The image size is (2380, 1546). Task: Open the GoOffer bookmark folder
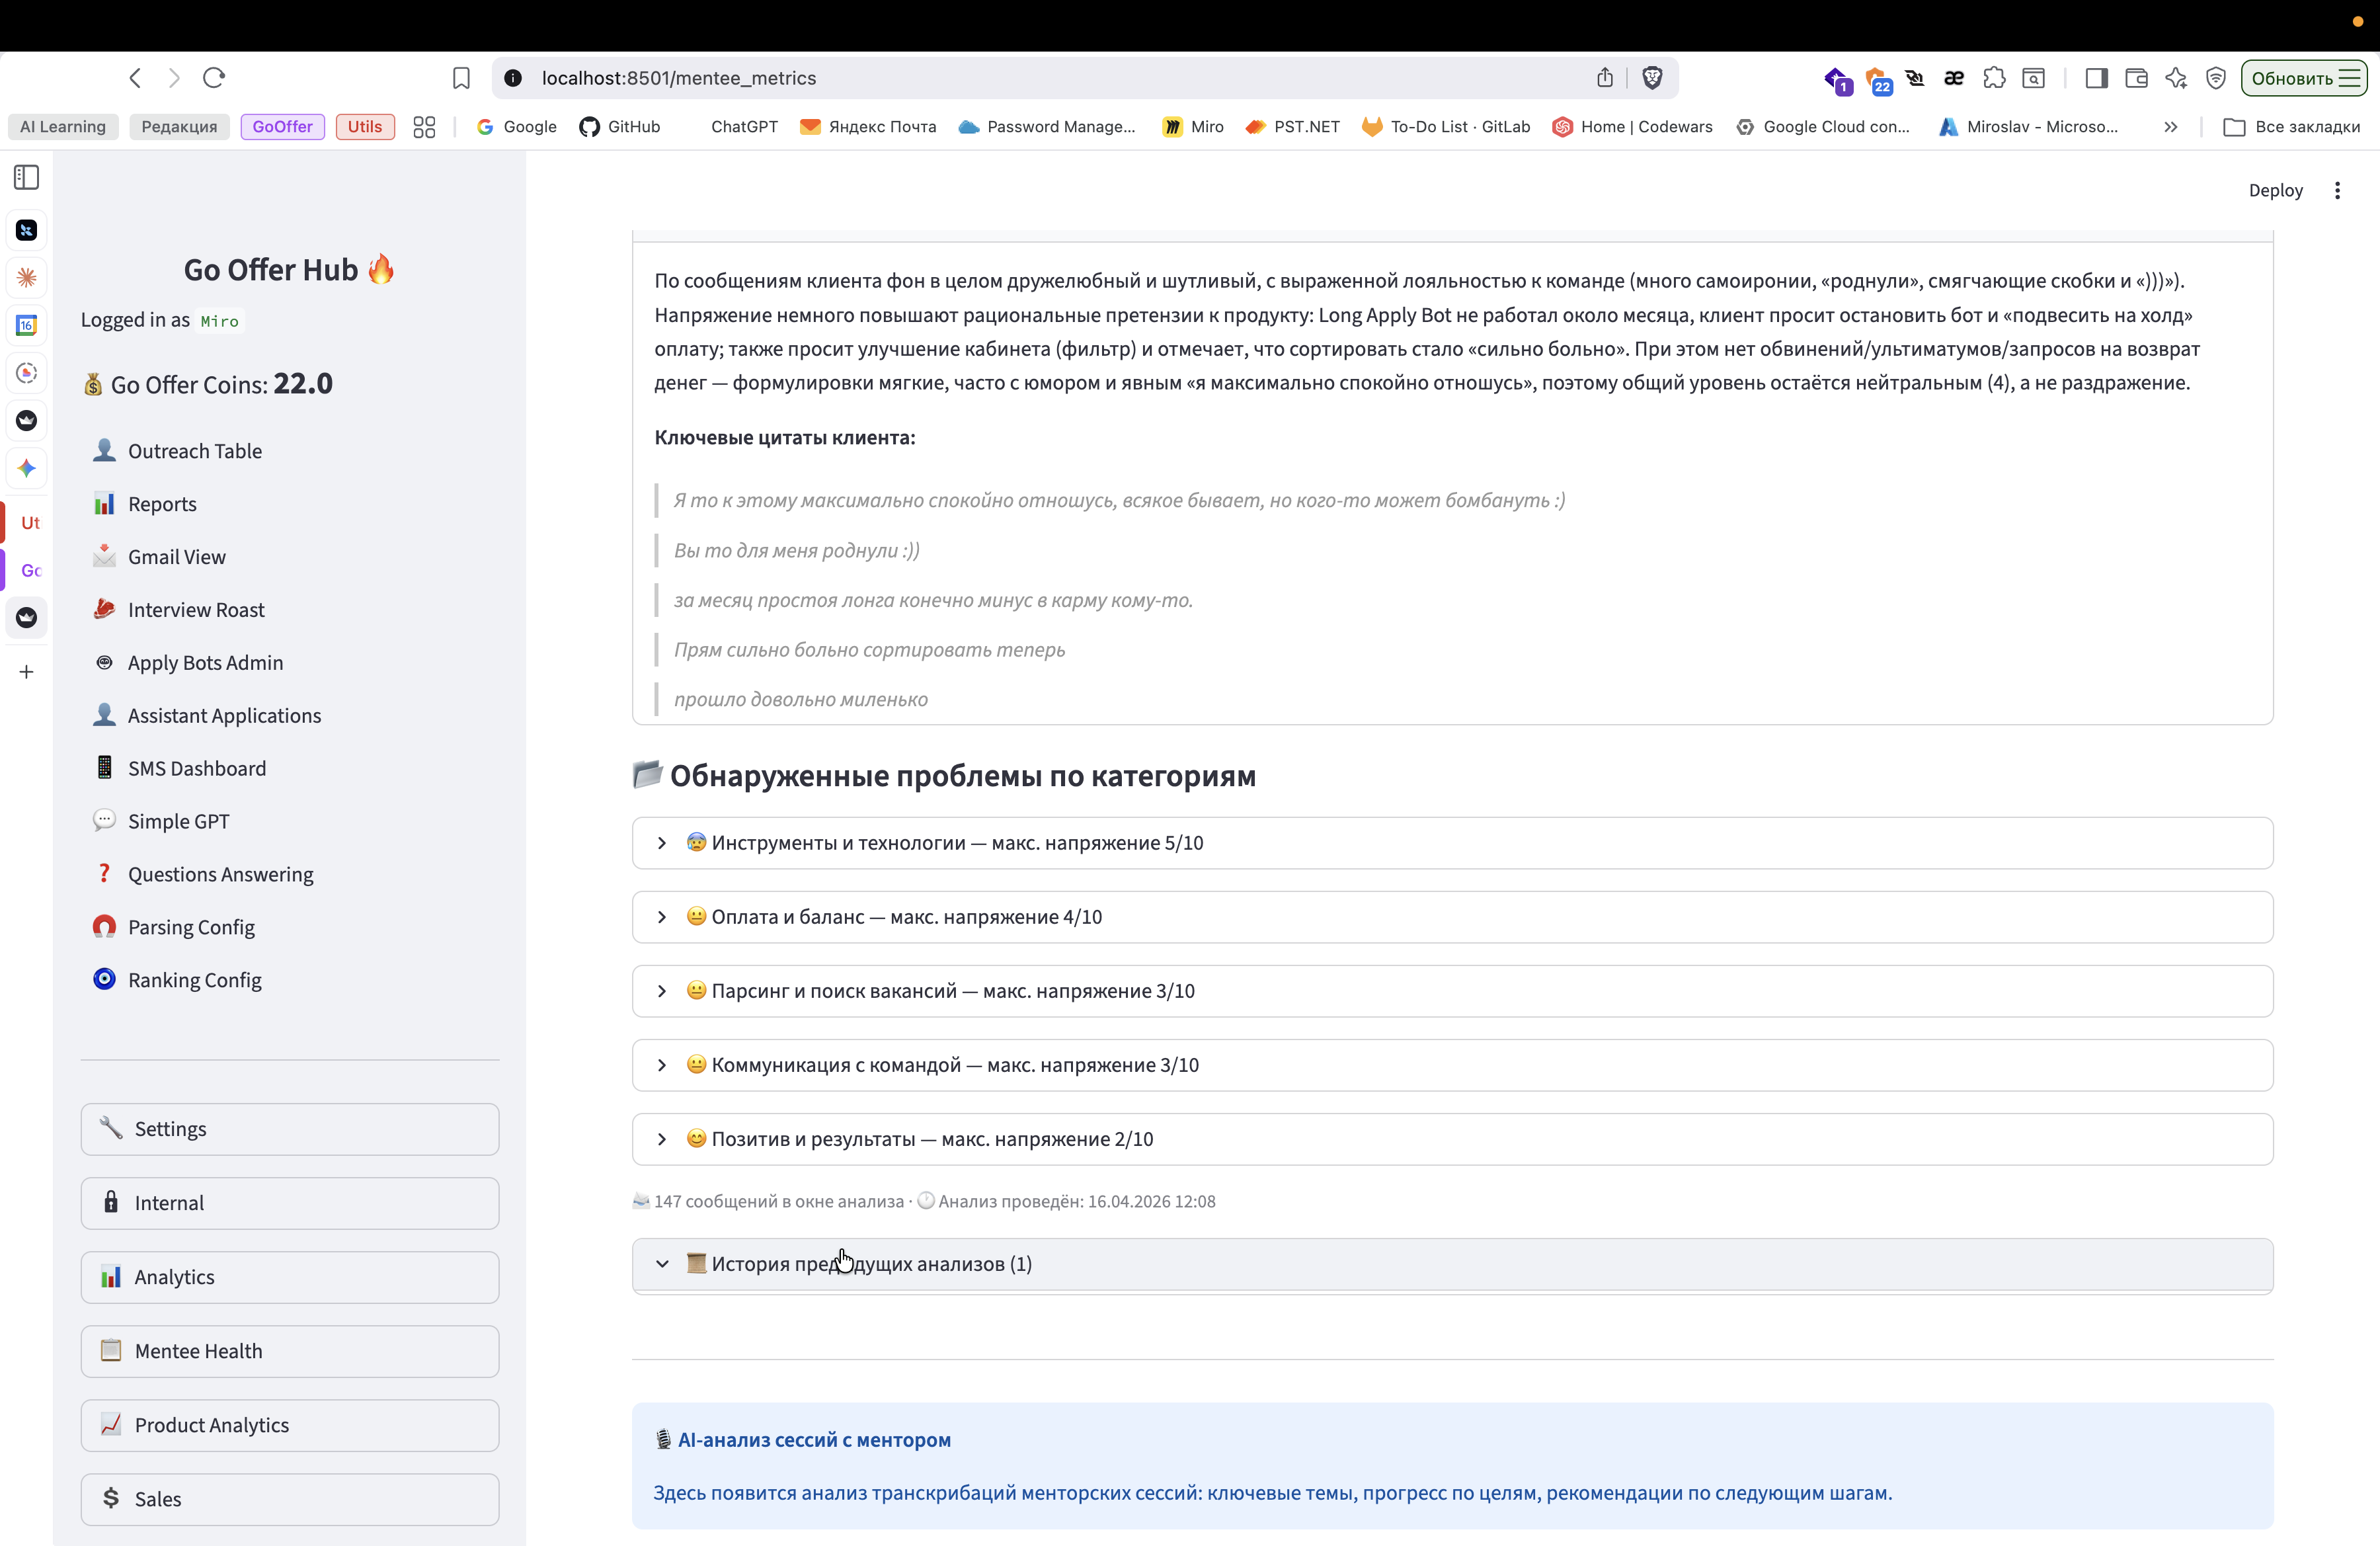pos(282,127)
